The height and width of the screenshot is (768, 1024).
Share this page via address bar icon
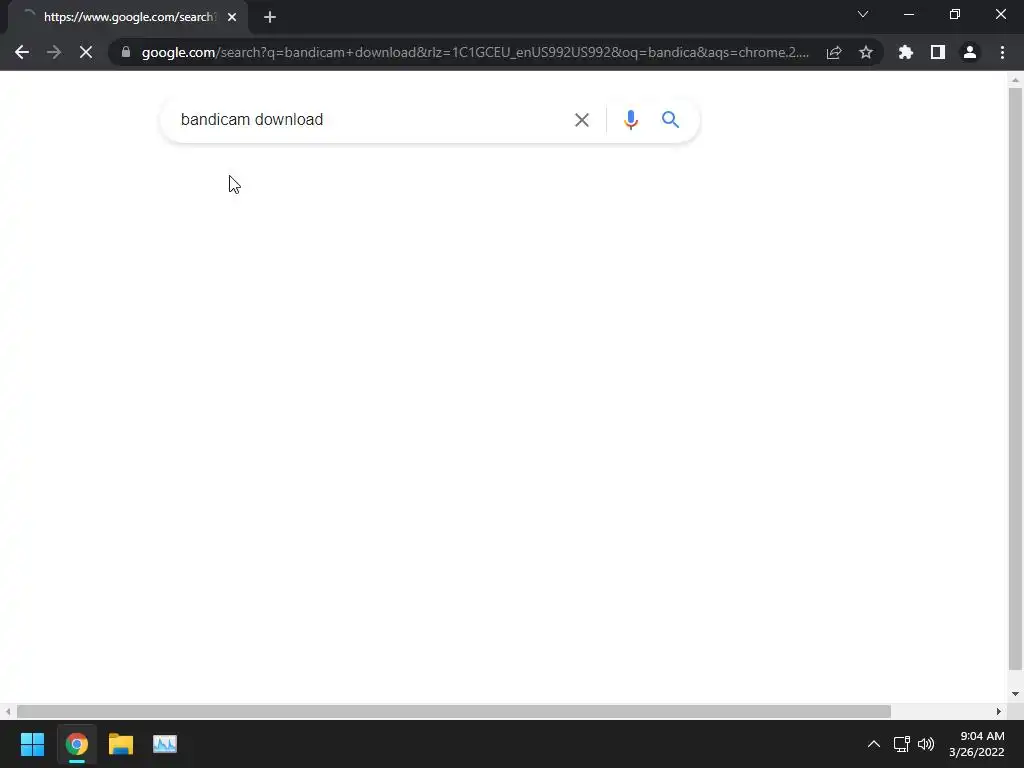[834, 52]
